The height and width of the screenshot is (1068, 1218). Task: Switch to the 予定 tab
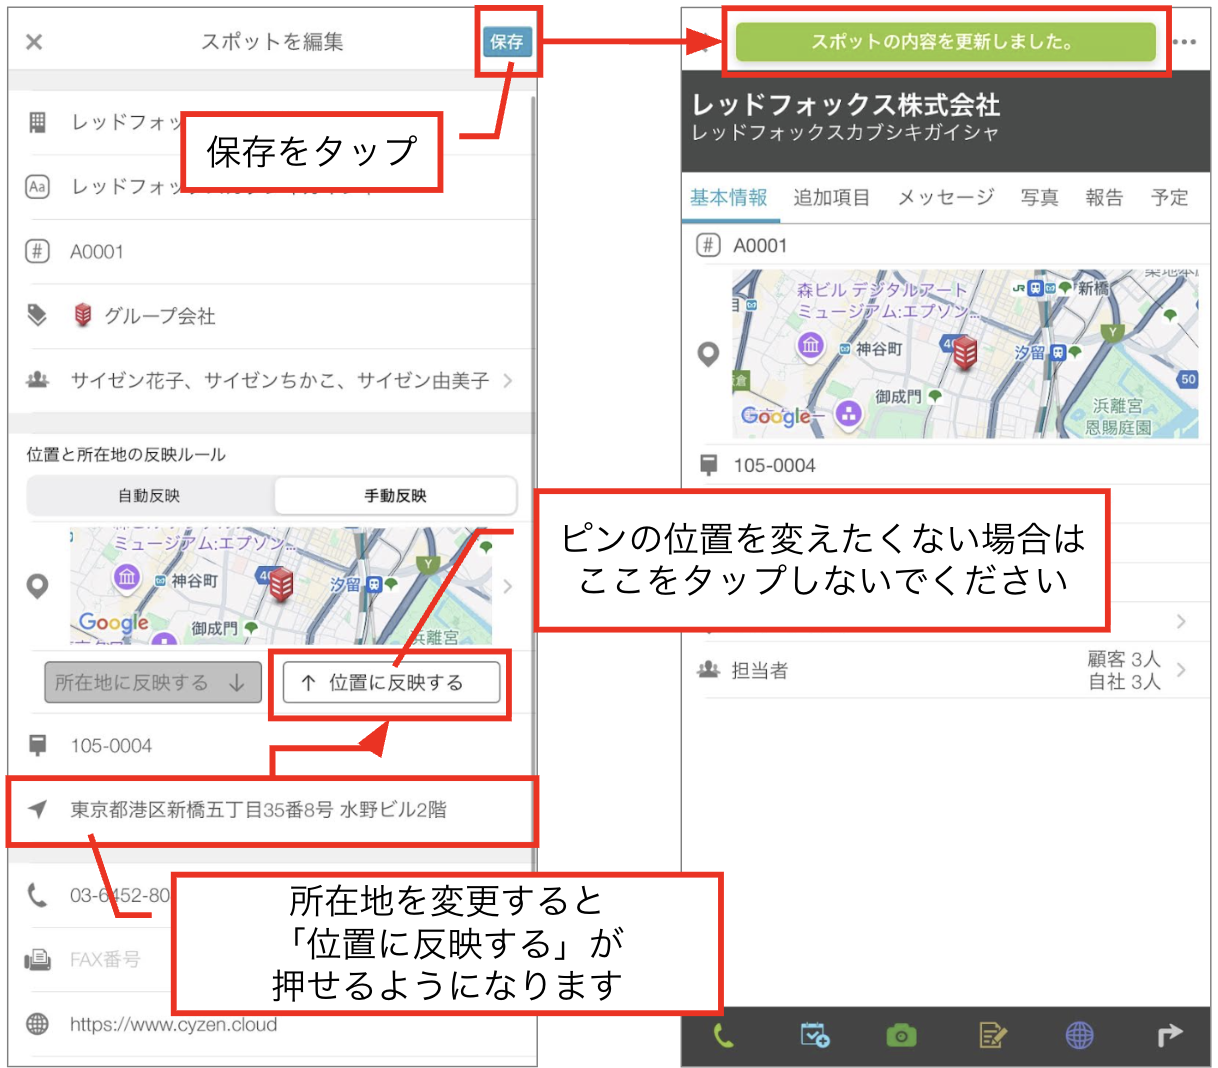(x=1170, y=198)
